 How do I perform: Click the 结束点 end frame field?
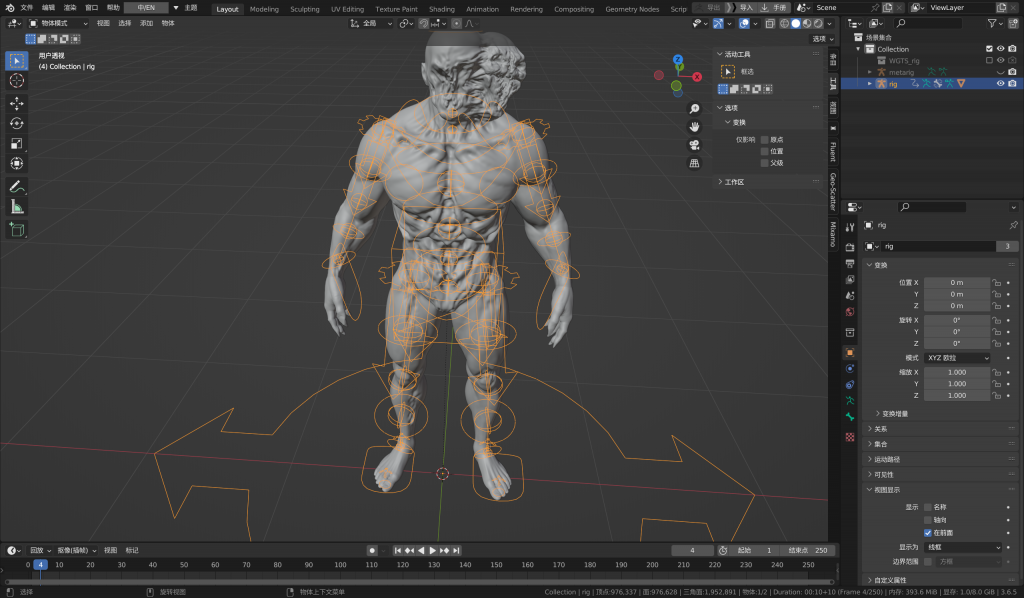(807, 550)
